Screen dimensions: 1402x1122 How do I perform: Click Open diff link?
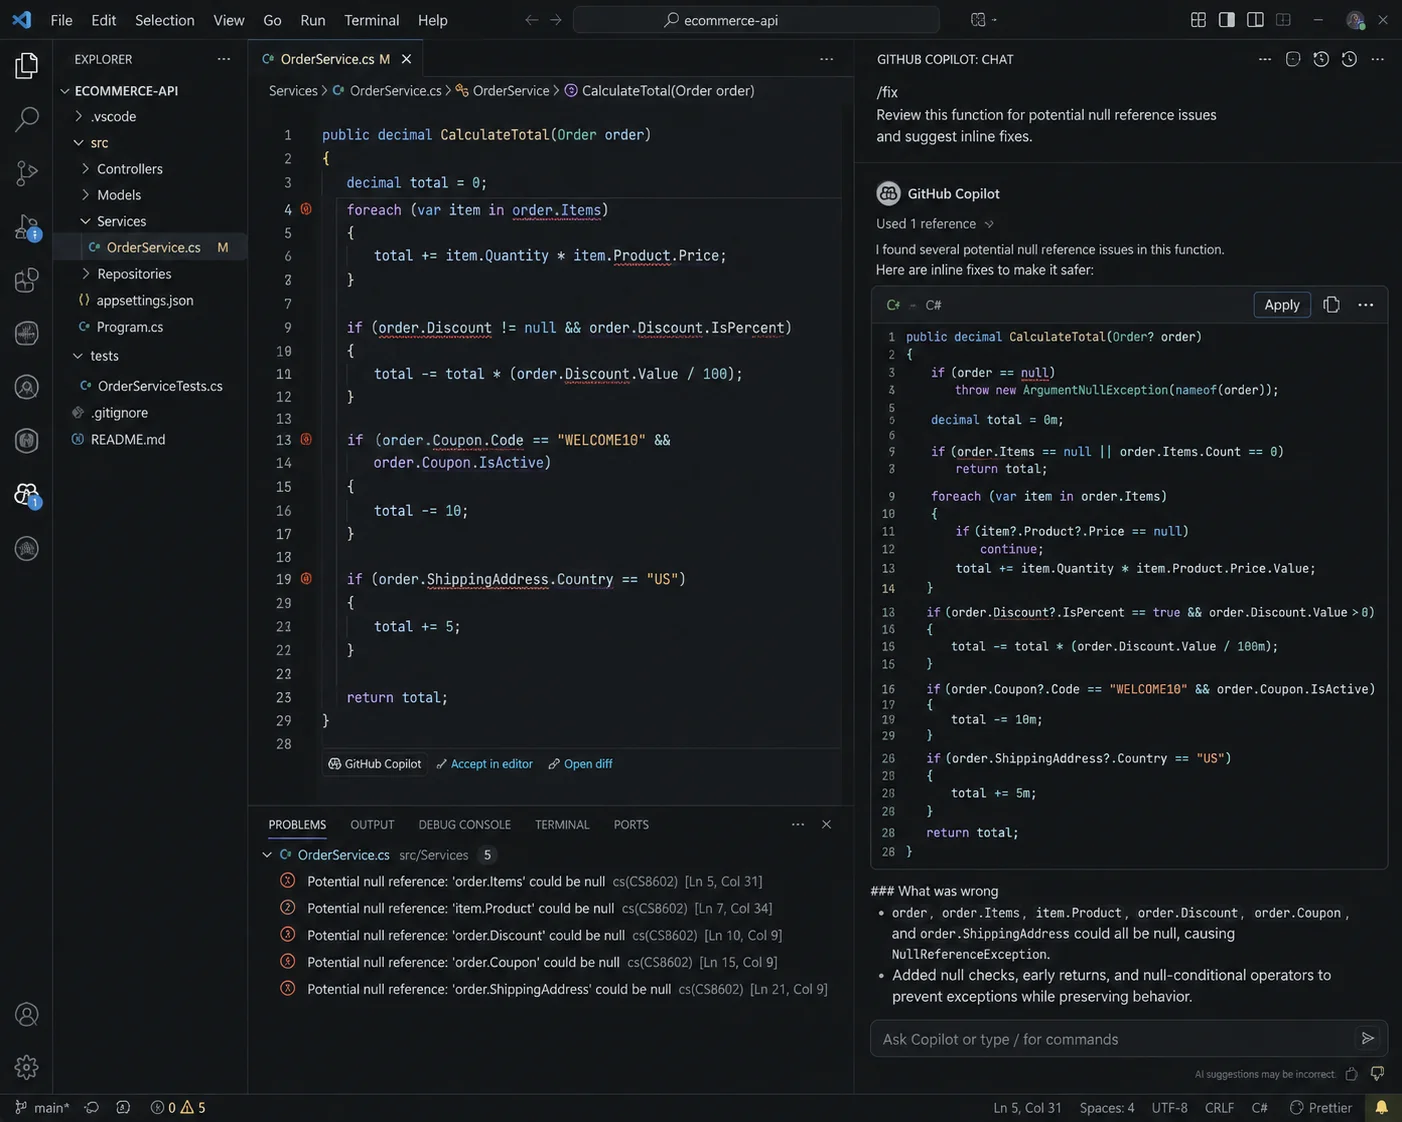(x=580, y=763)
